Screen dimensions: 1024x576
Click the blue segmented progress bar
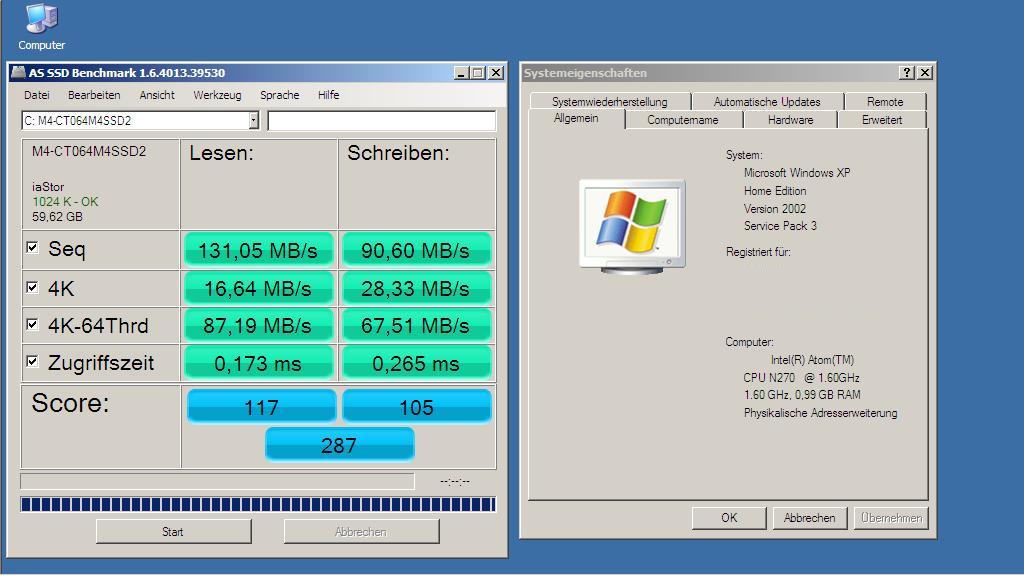click(x=258, y=504)
